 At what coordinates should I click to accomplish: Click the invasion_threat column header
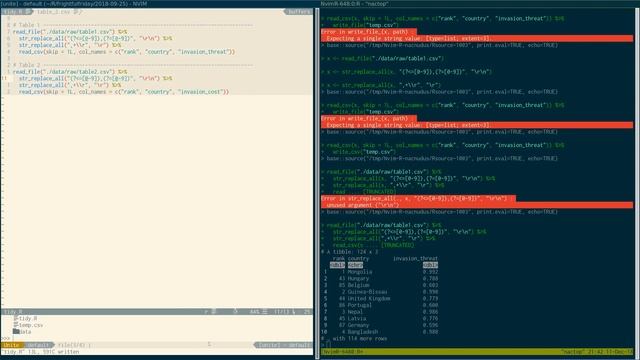[x=415, y=258]
